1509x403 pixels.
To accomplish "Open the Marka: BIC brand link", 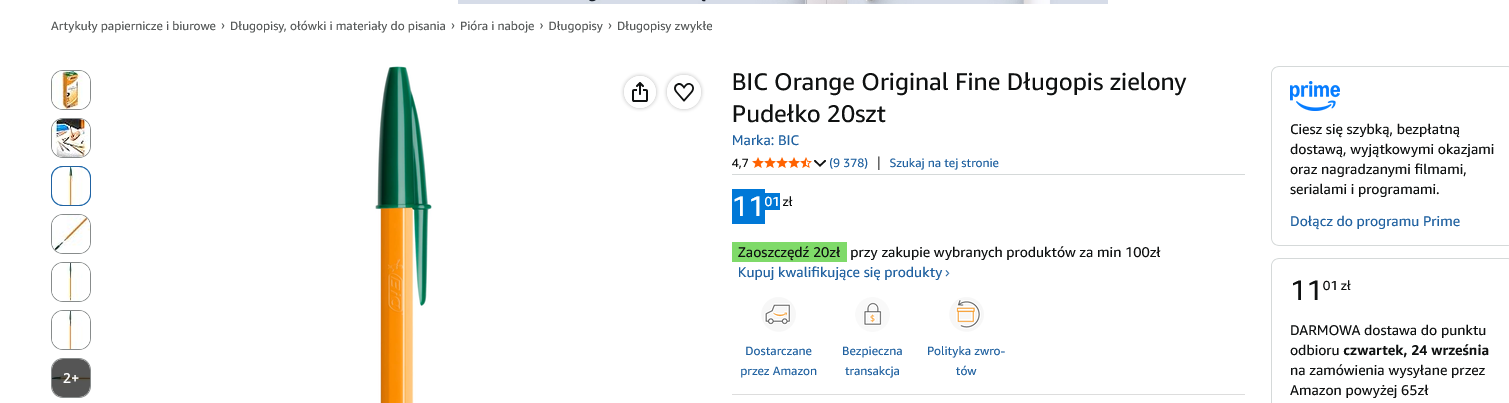I will (x=765, y=140).
